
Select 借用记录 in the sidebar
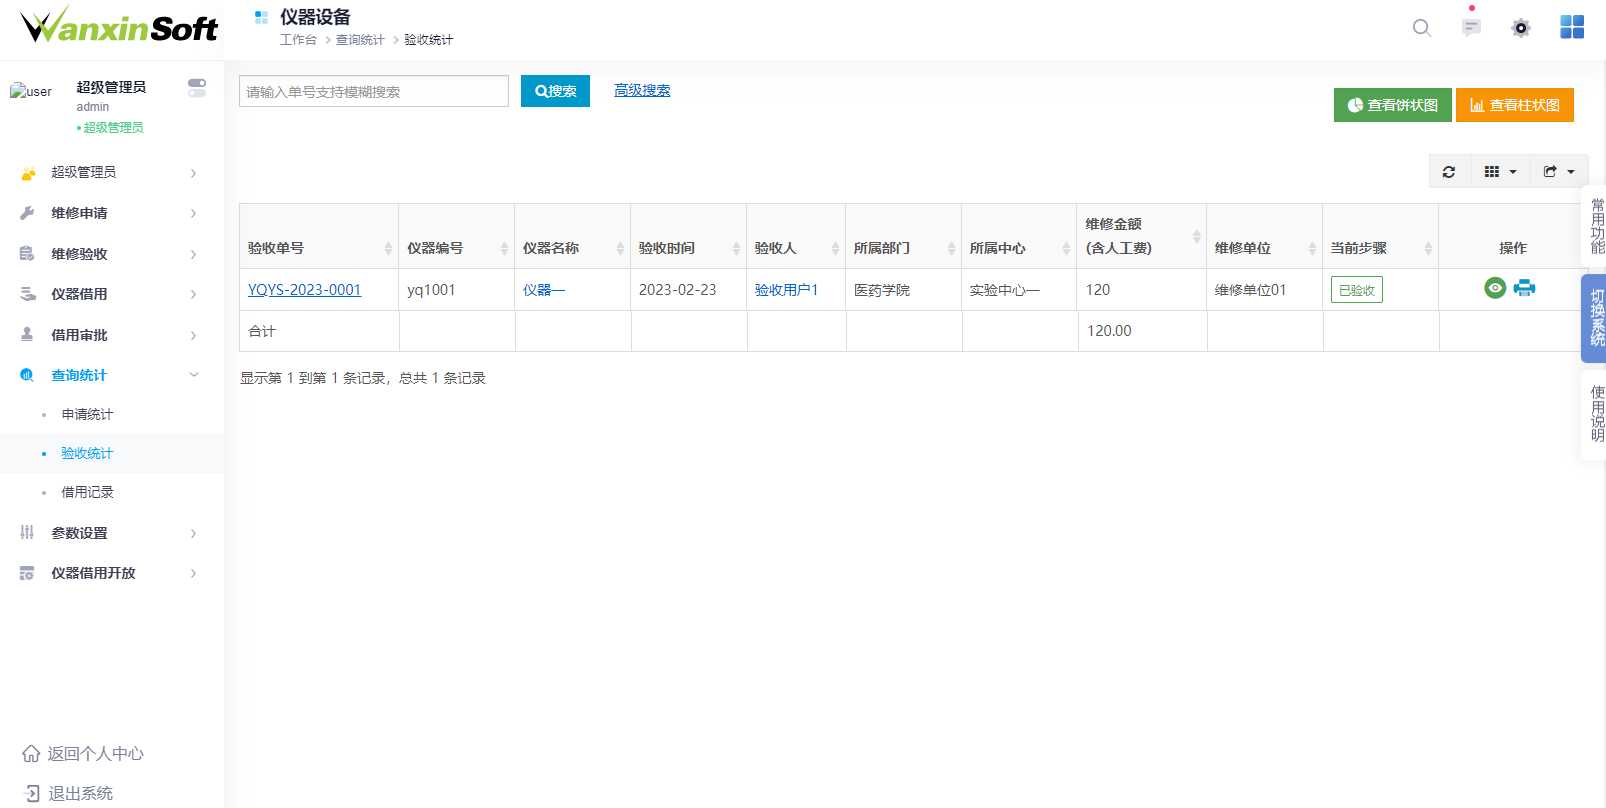87,492
